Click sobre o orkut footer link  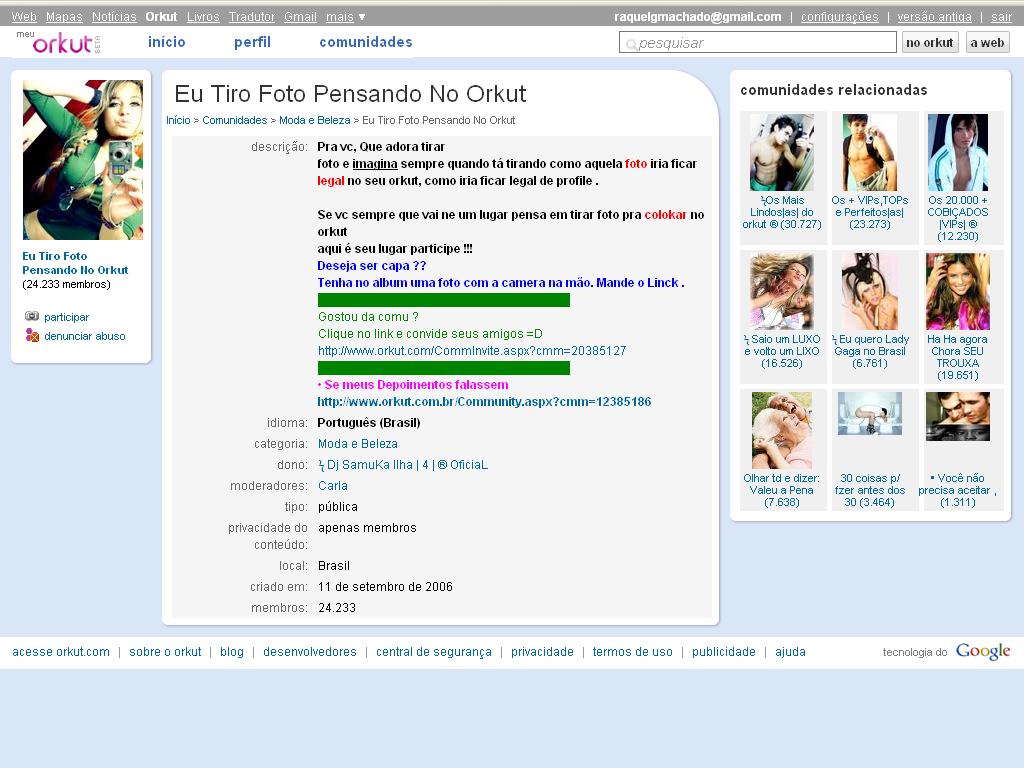tap(165, 652)
